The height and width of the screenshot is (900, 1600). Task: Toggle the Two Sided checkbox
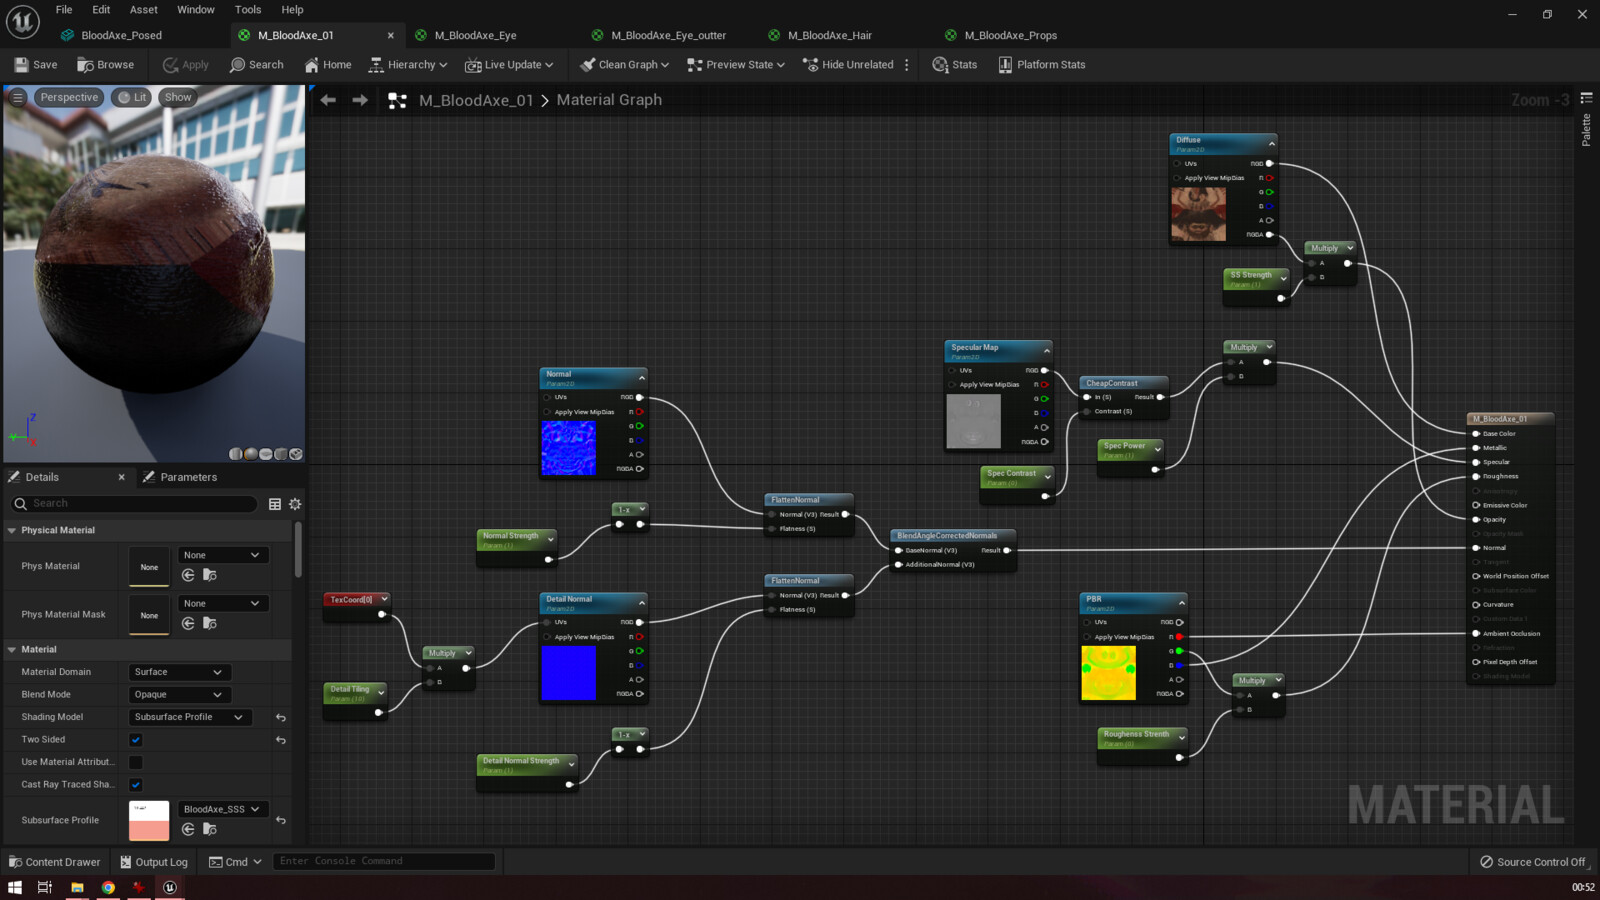click(136, 740)
